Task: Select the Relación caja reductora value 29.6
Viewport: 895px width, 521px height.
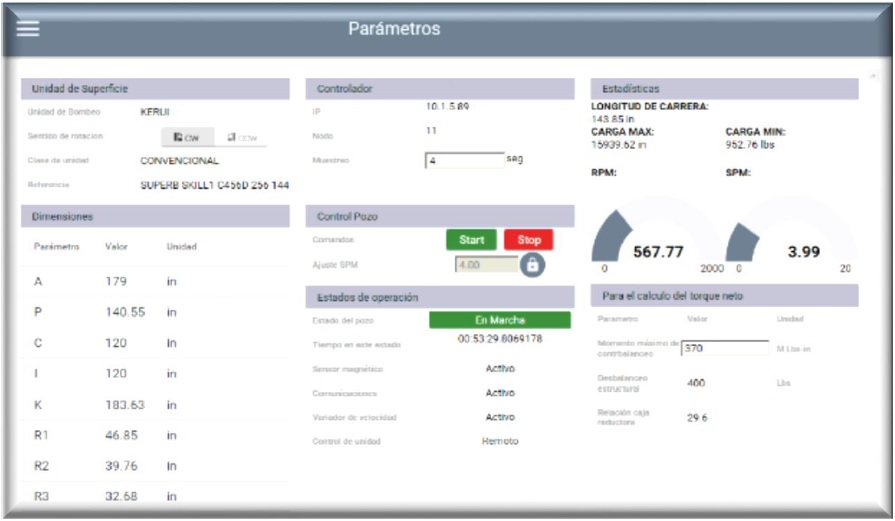Action: (x=697, y=418)
